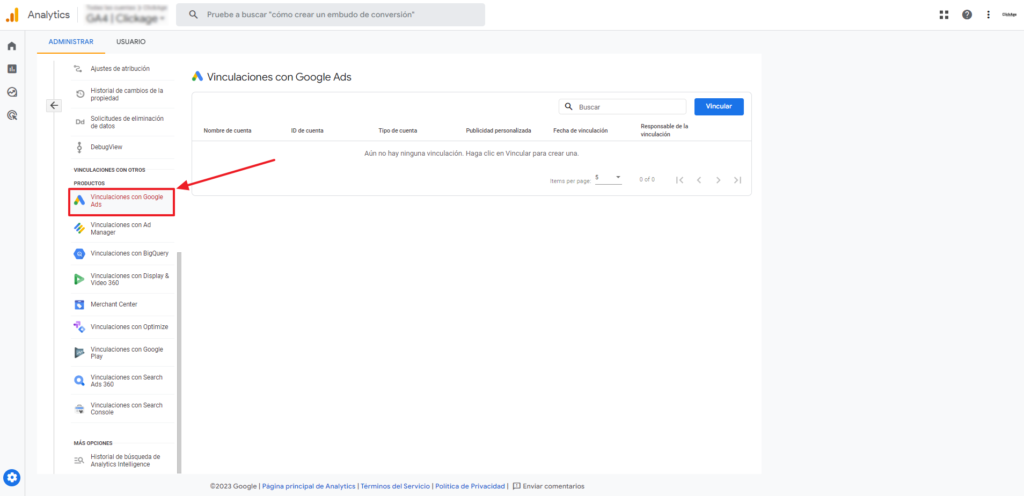The width and height of the screenshot is (1024, 496).
Task: Click the ID de cuenta column header
Action: tap(307, 131)
